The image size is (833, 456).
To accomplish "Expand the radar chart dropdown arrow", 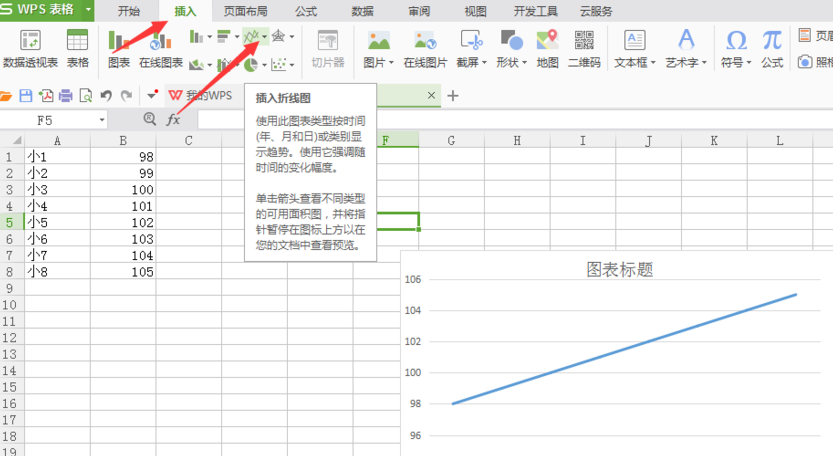I will pos(292,37).
